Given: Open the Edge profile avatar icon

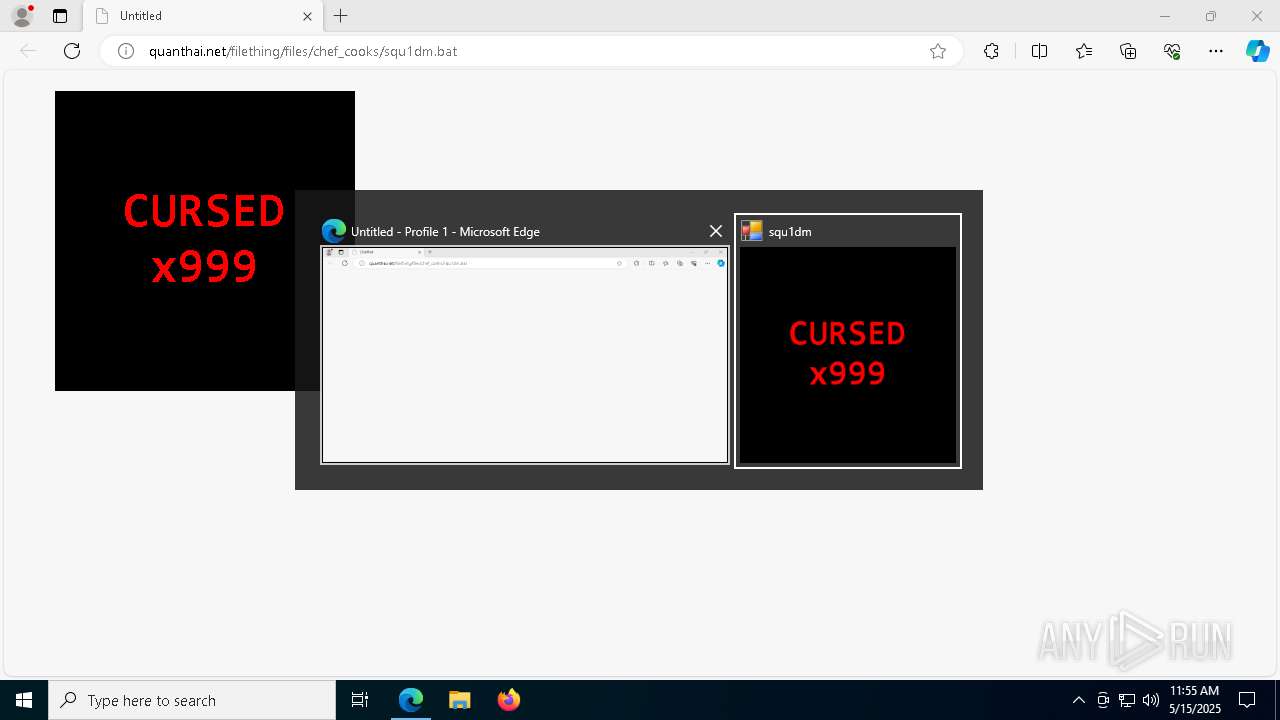Looking at the screenshot, I should tap(22, 16).
